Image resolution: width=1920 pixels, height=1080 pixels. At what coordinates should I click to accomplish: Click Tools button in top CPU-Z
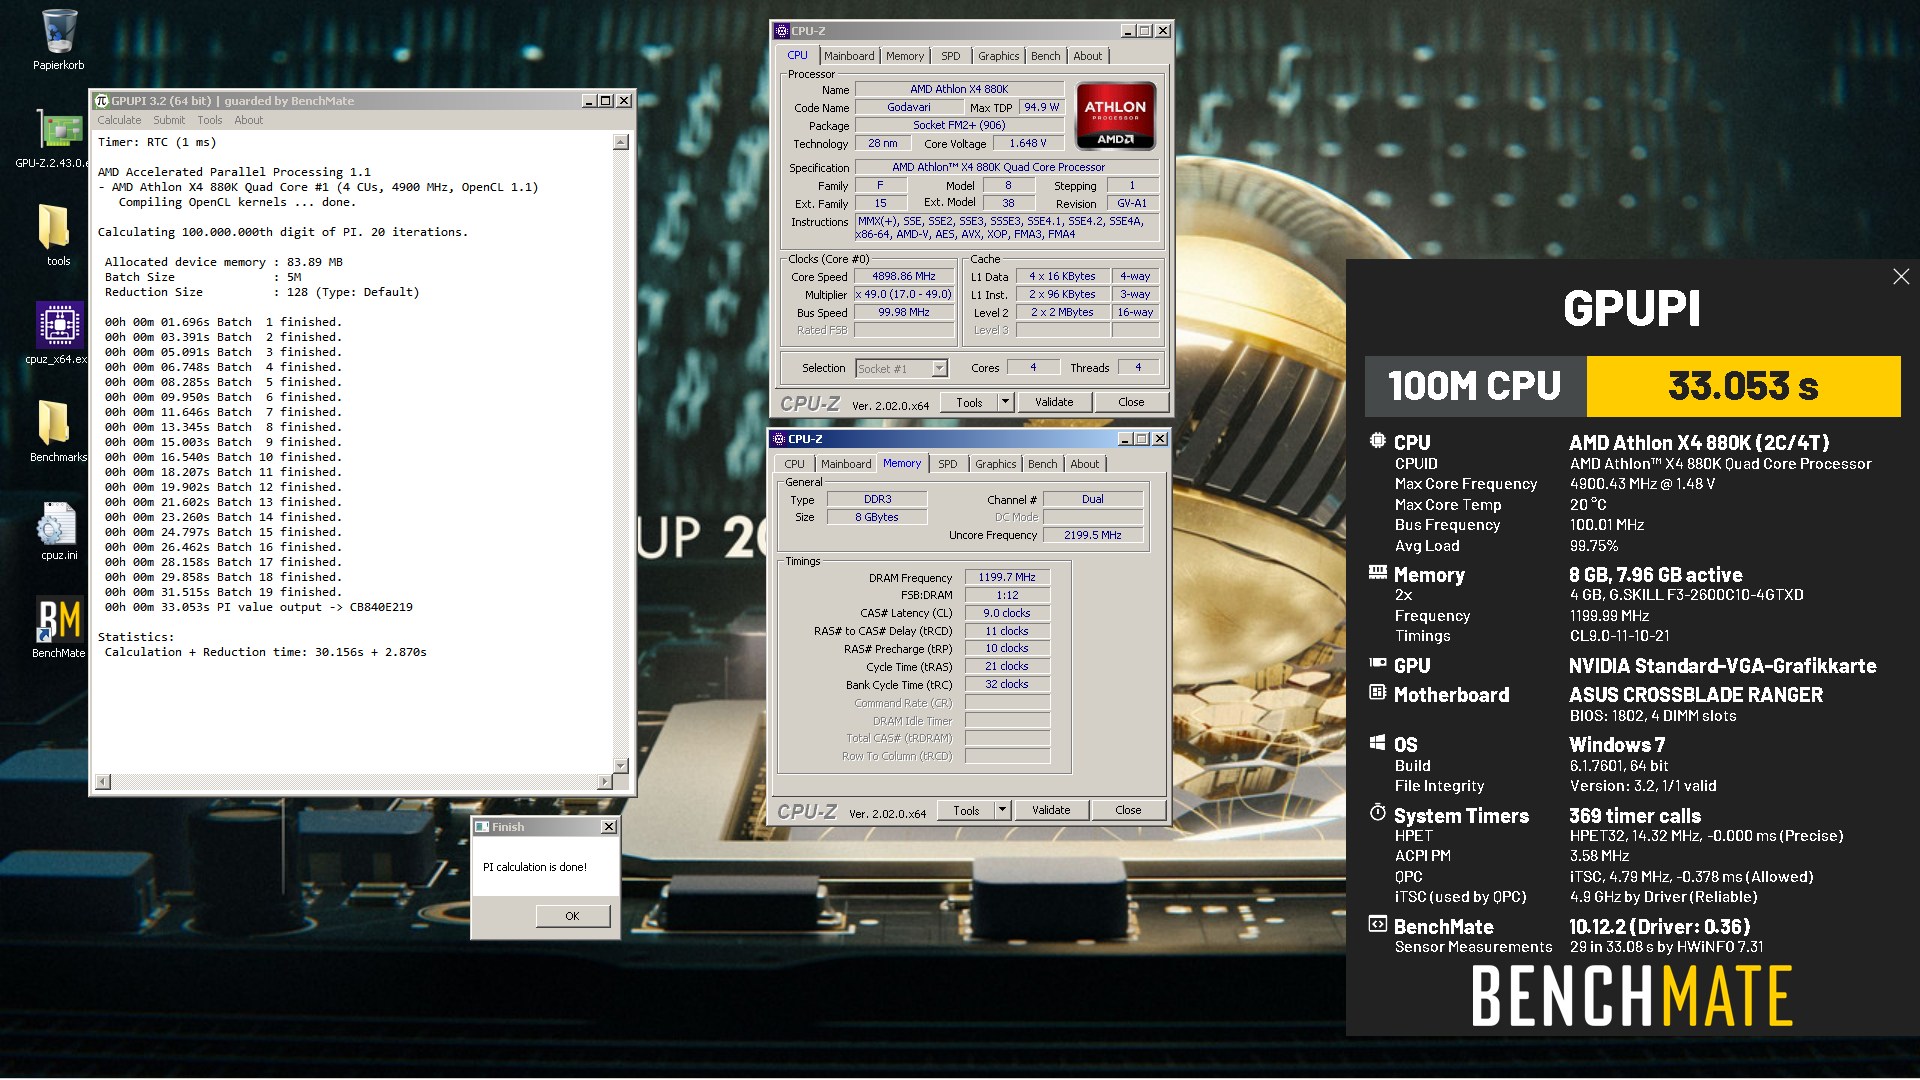[x=969, y=402]
